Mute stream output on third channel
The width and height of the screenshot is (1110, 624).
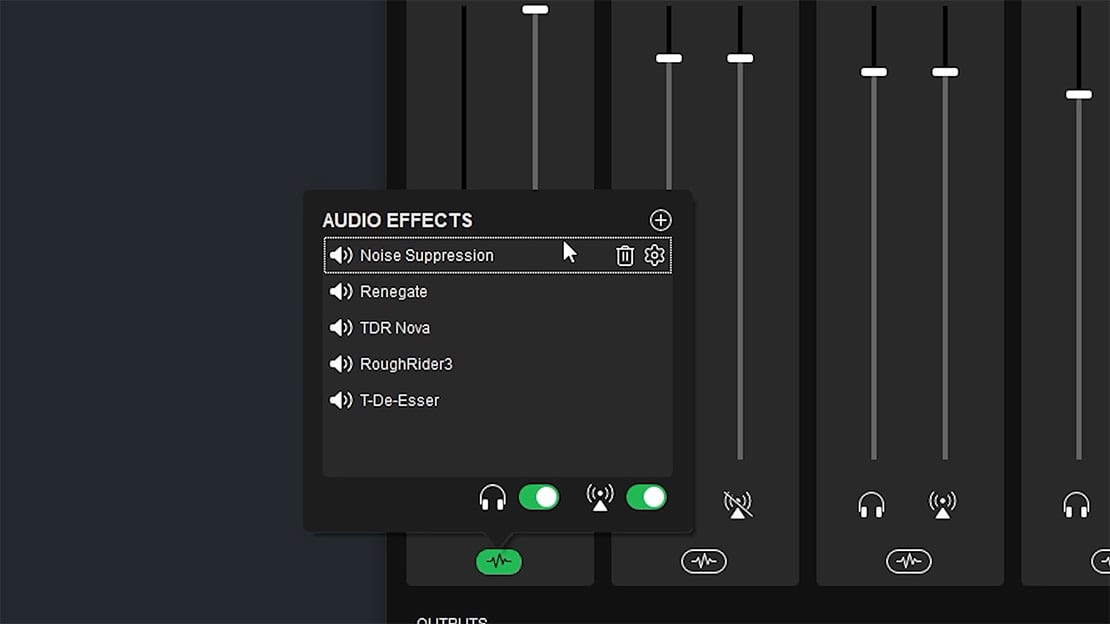tap(942, 504)
